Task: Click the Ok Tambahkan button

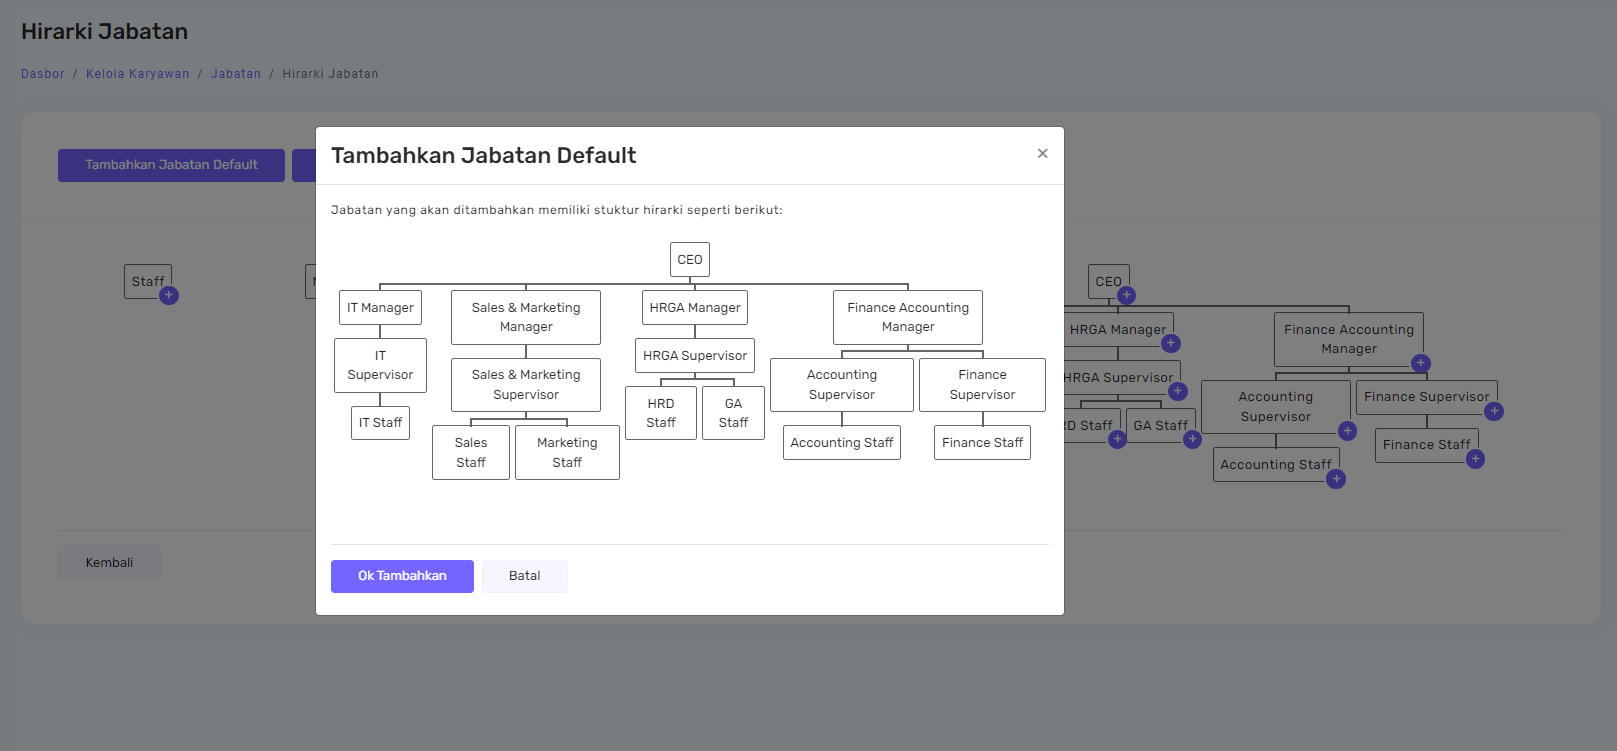Action: [402, 576]
